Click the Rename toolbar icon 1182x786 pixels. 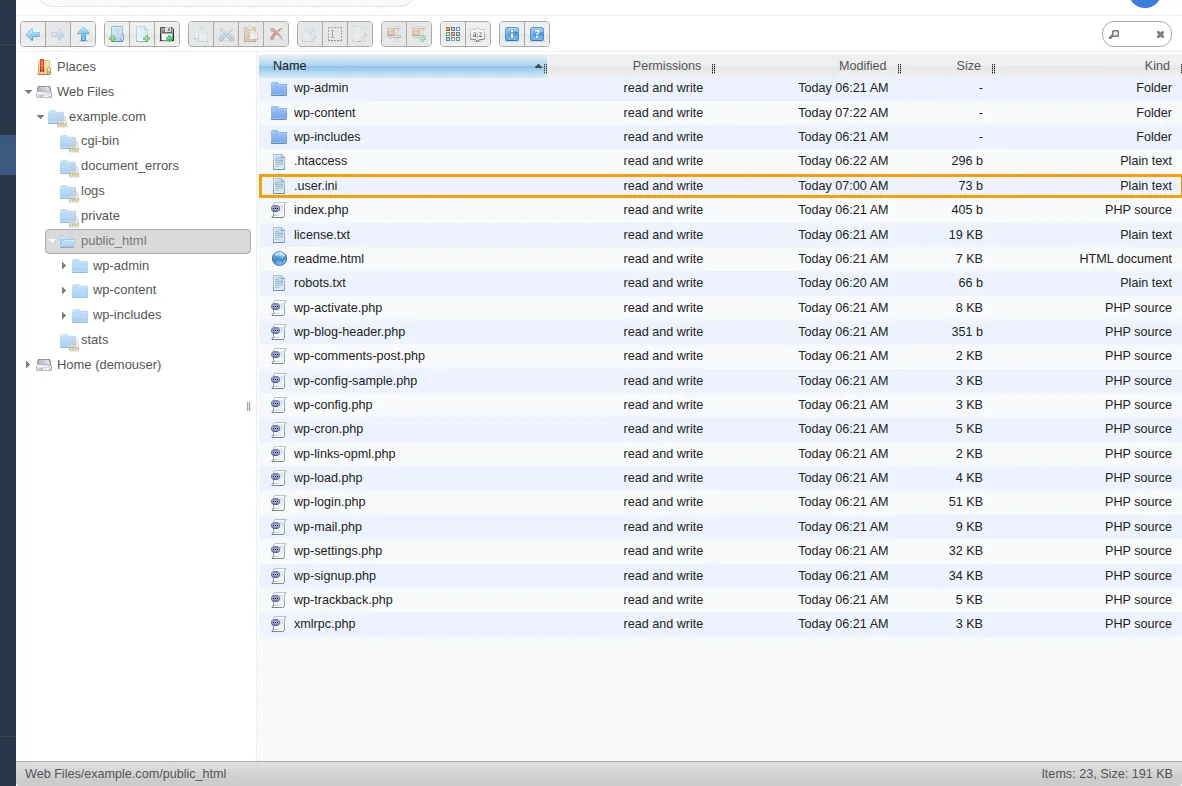coord(335,34)
